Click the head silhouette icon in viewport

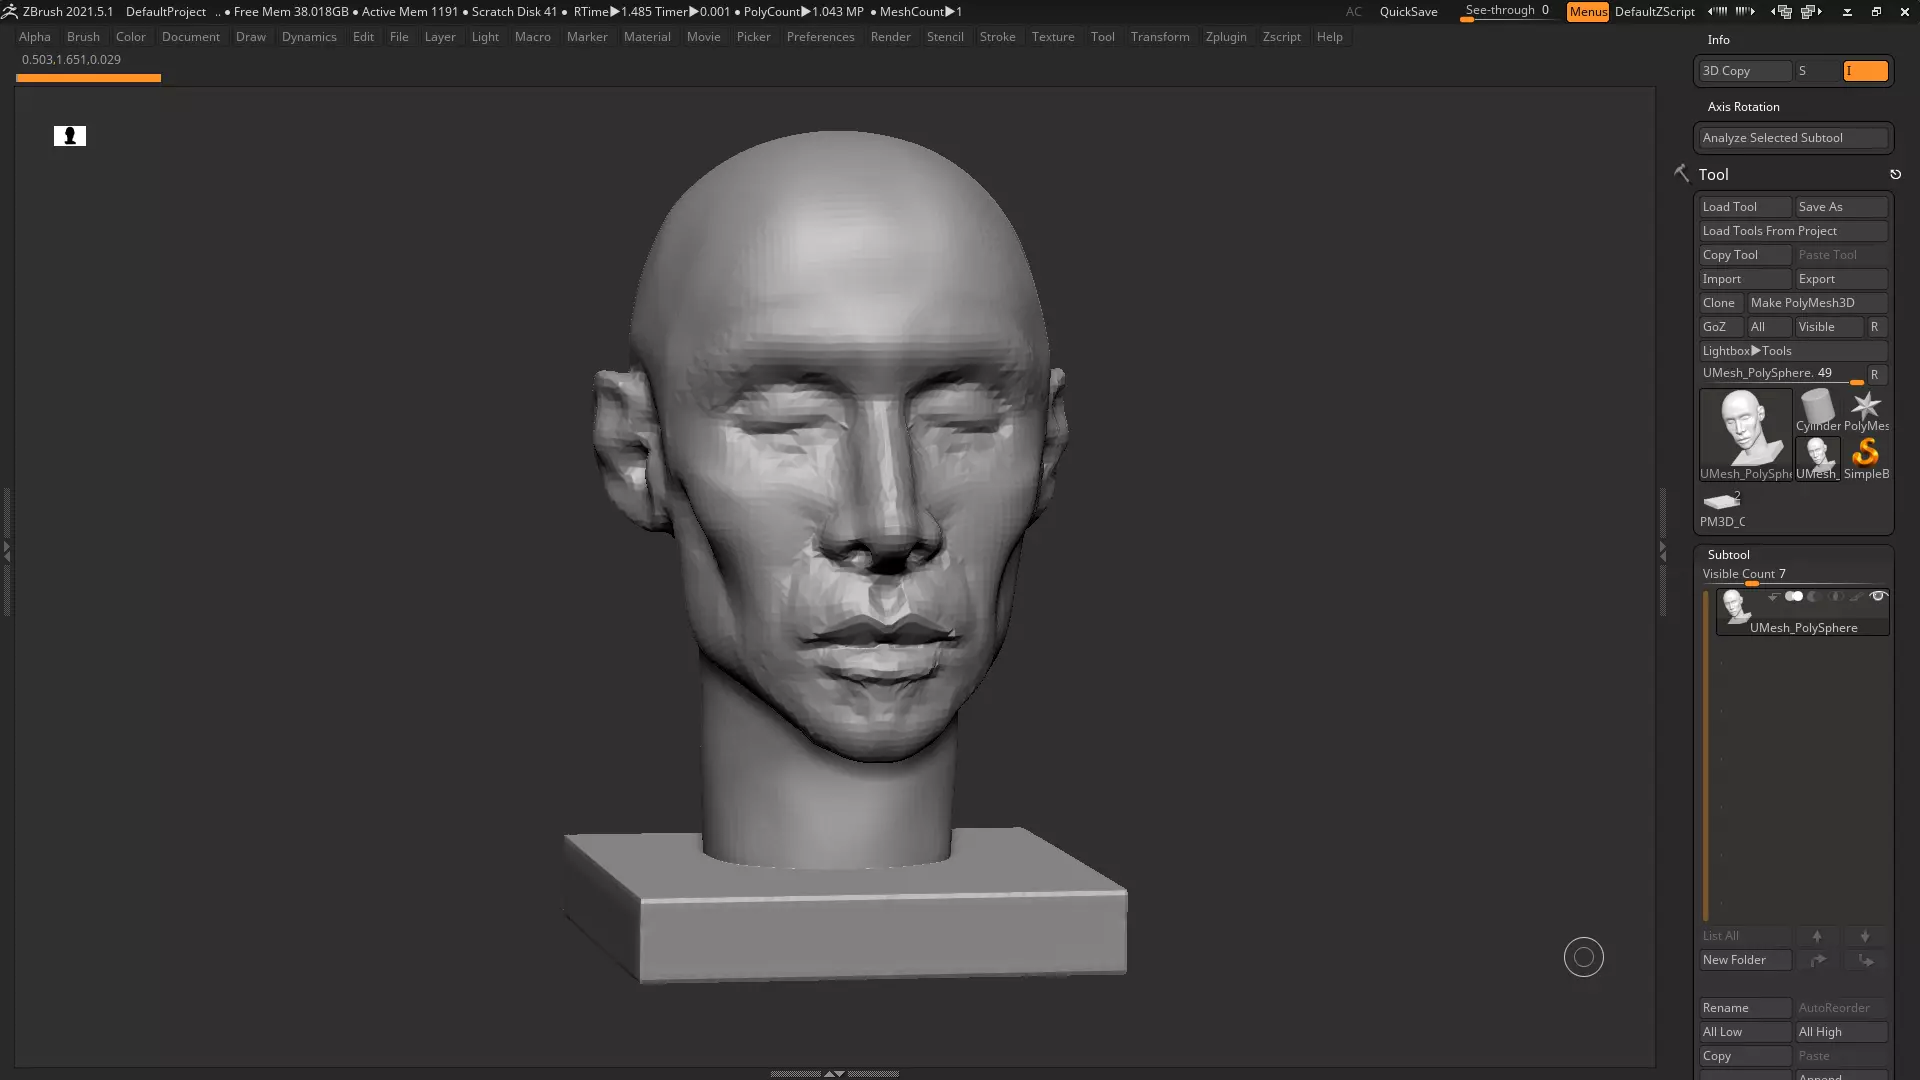[70, 136]
